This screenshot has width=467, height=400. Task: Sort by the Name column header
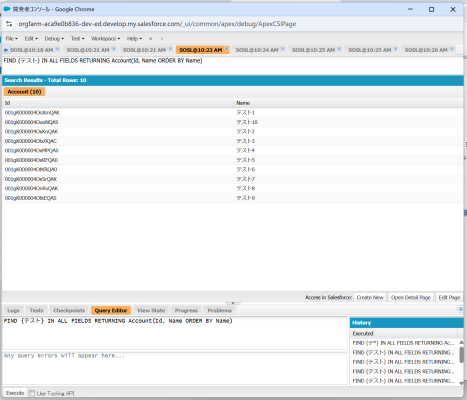pyautogui.click(x=348, y=103)
